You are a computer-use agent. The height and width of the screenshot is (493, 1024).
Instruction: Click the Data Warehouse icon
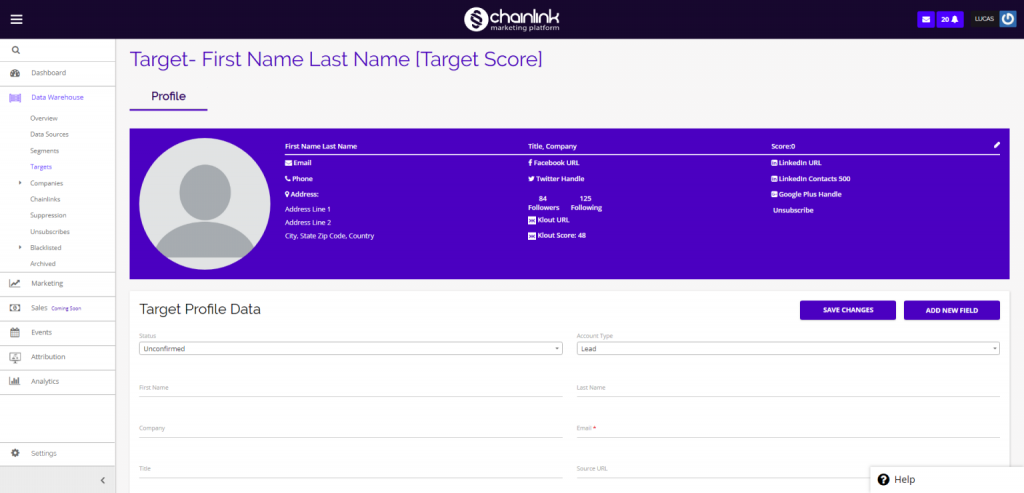pyautogui.click(x=14, y=97)
